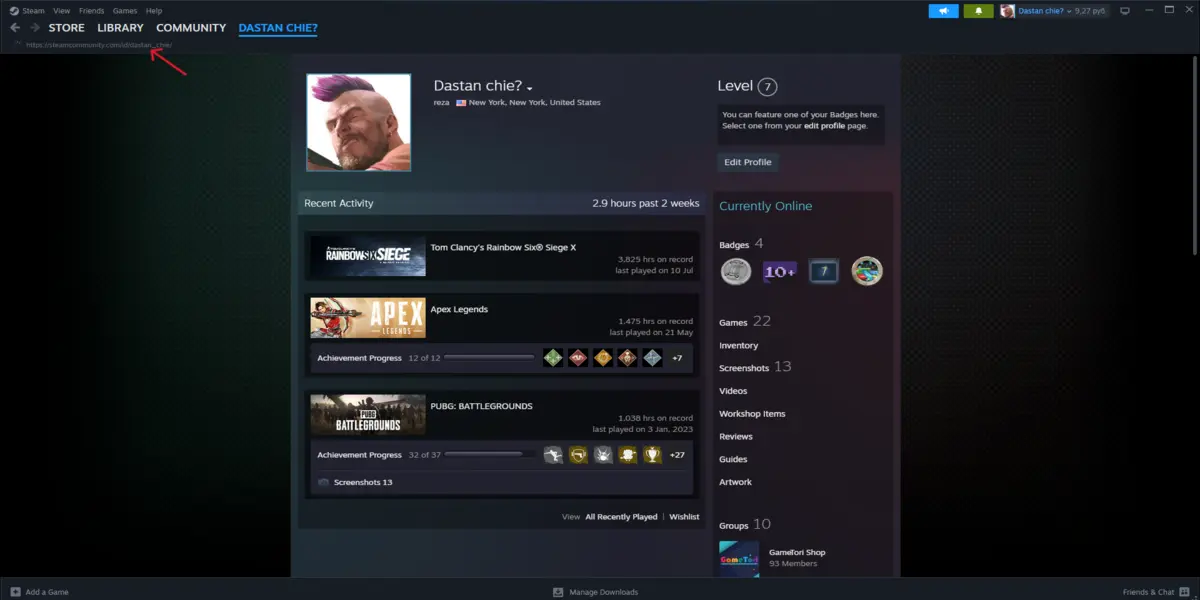Viewport: 1200px width, 600px height.
Task: Click the fourth PUBG achievement icon
Action: [x=628, y=455]
